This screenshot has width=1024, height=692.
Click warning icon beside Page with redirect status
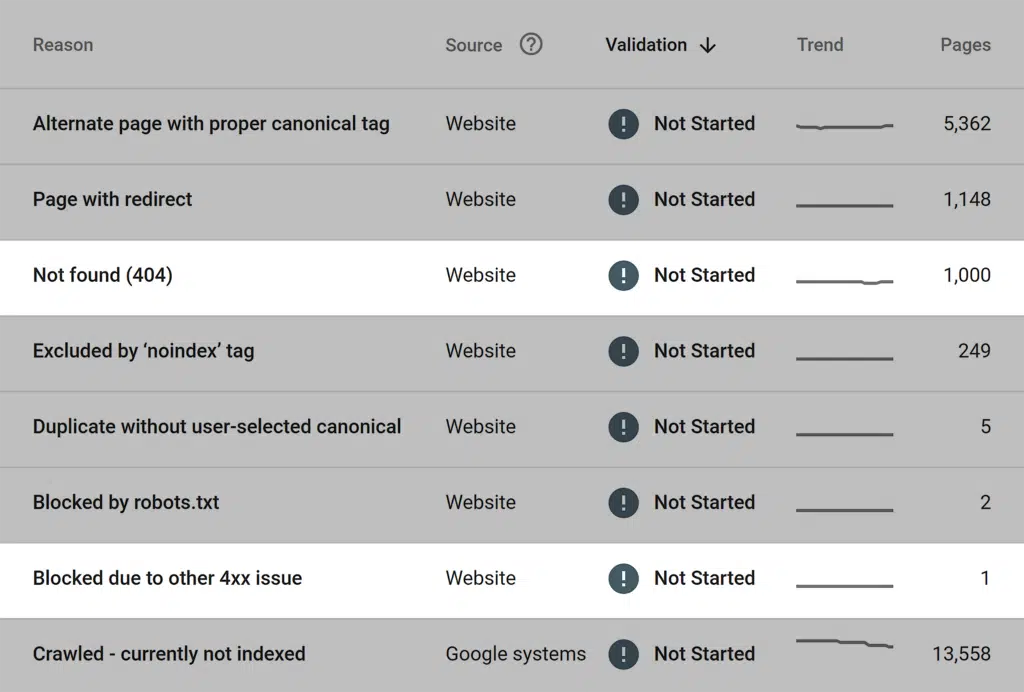click(x=623, y=199)
